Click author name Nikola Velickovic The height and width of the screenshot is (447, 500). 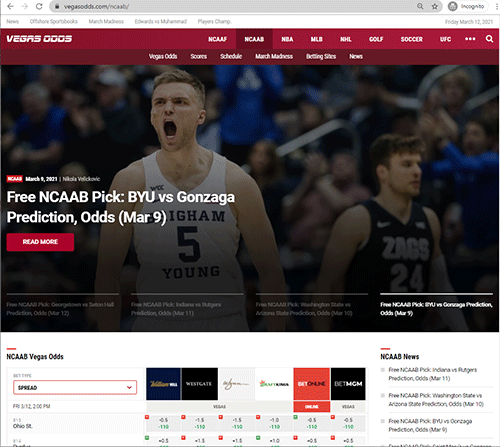point(81,179)
